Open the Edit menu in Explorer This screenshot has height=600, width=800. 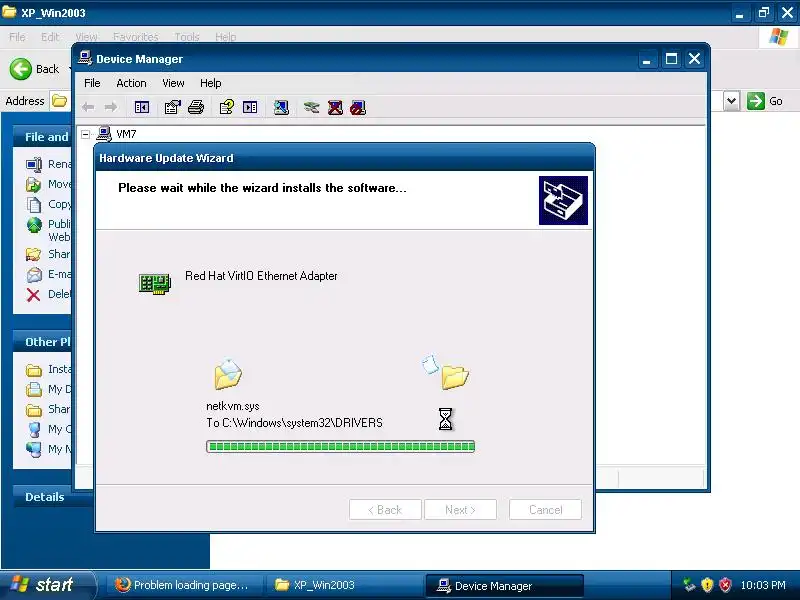50,37
